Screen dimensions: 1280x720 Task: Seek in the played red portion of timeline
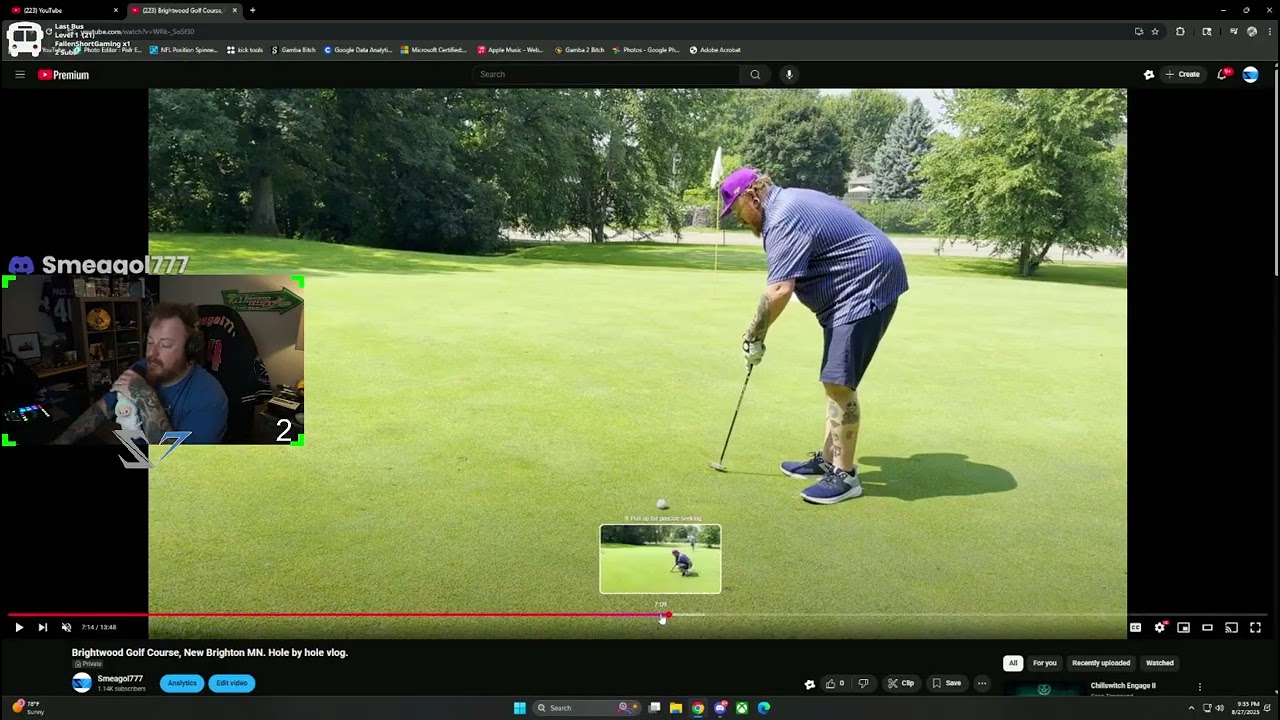tap(337, 615)
